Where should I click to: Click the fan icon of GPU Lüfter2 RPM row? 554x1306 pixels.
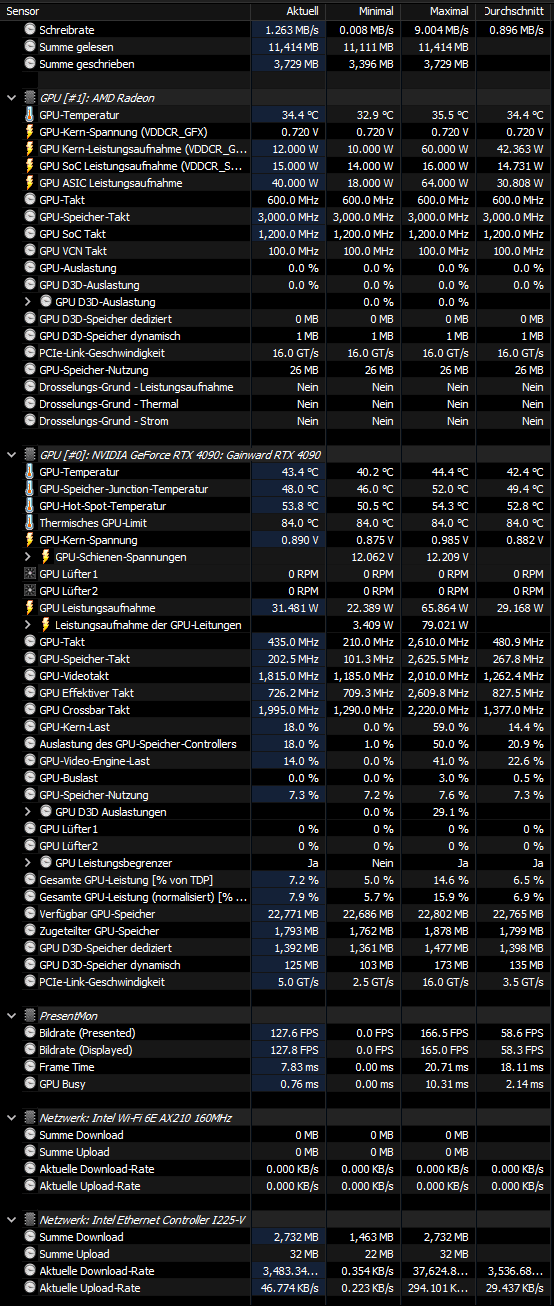point(29,591)
